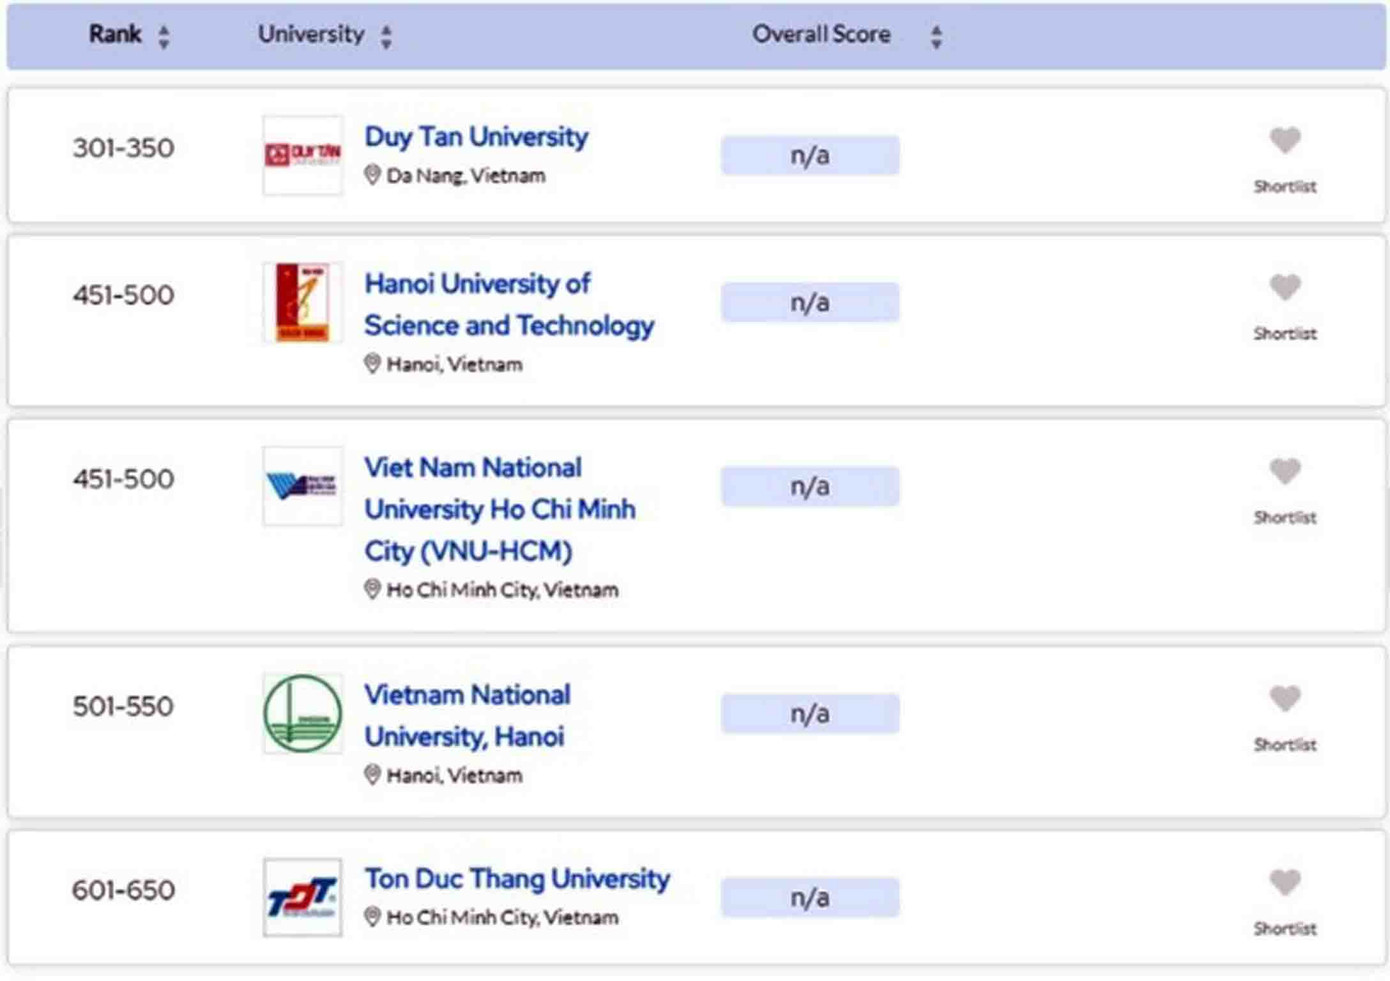The height and width of the screenshot is (981, 1390).
Task: Click the 451-500 rank label for Hanoi University
Action: point(125,295)
